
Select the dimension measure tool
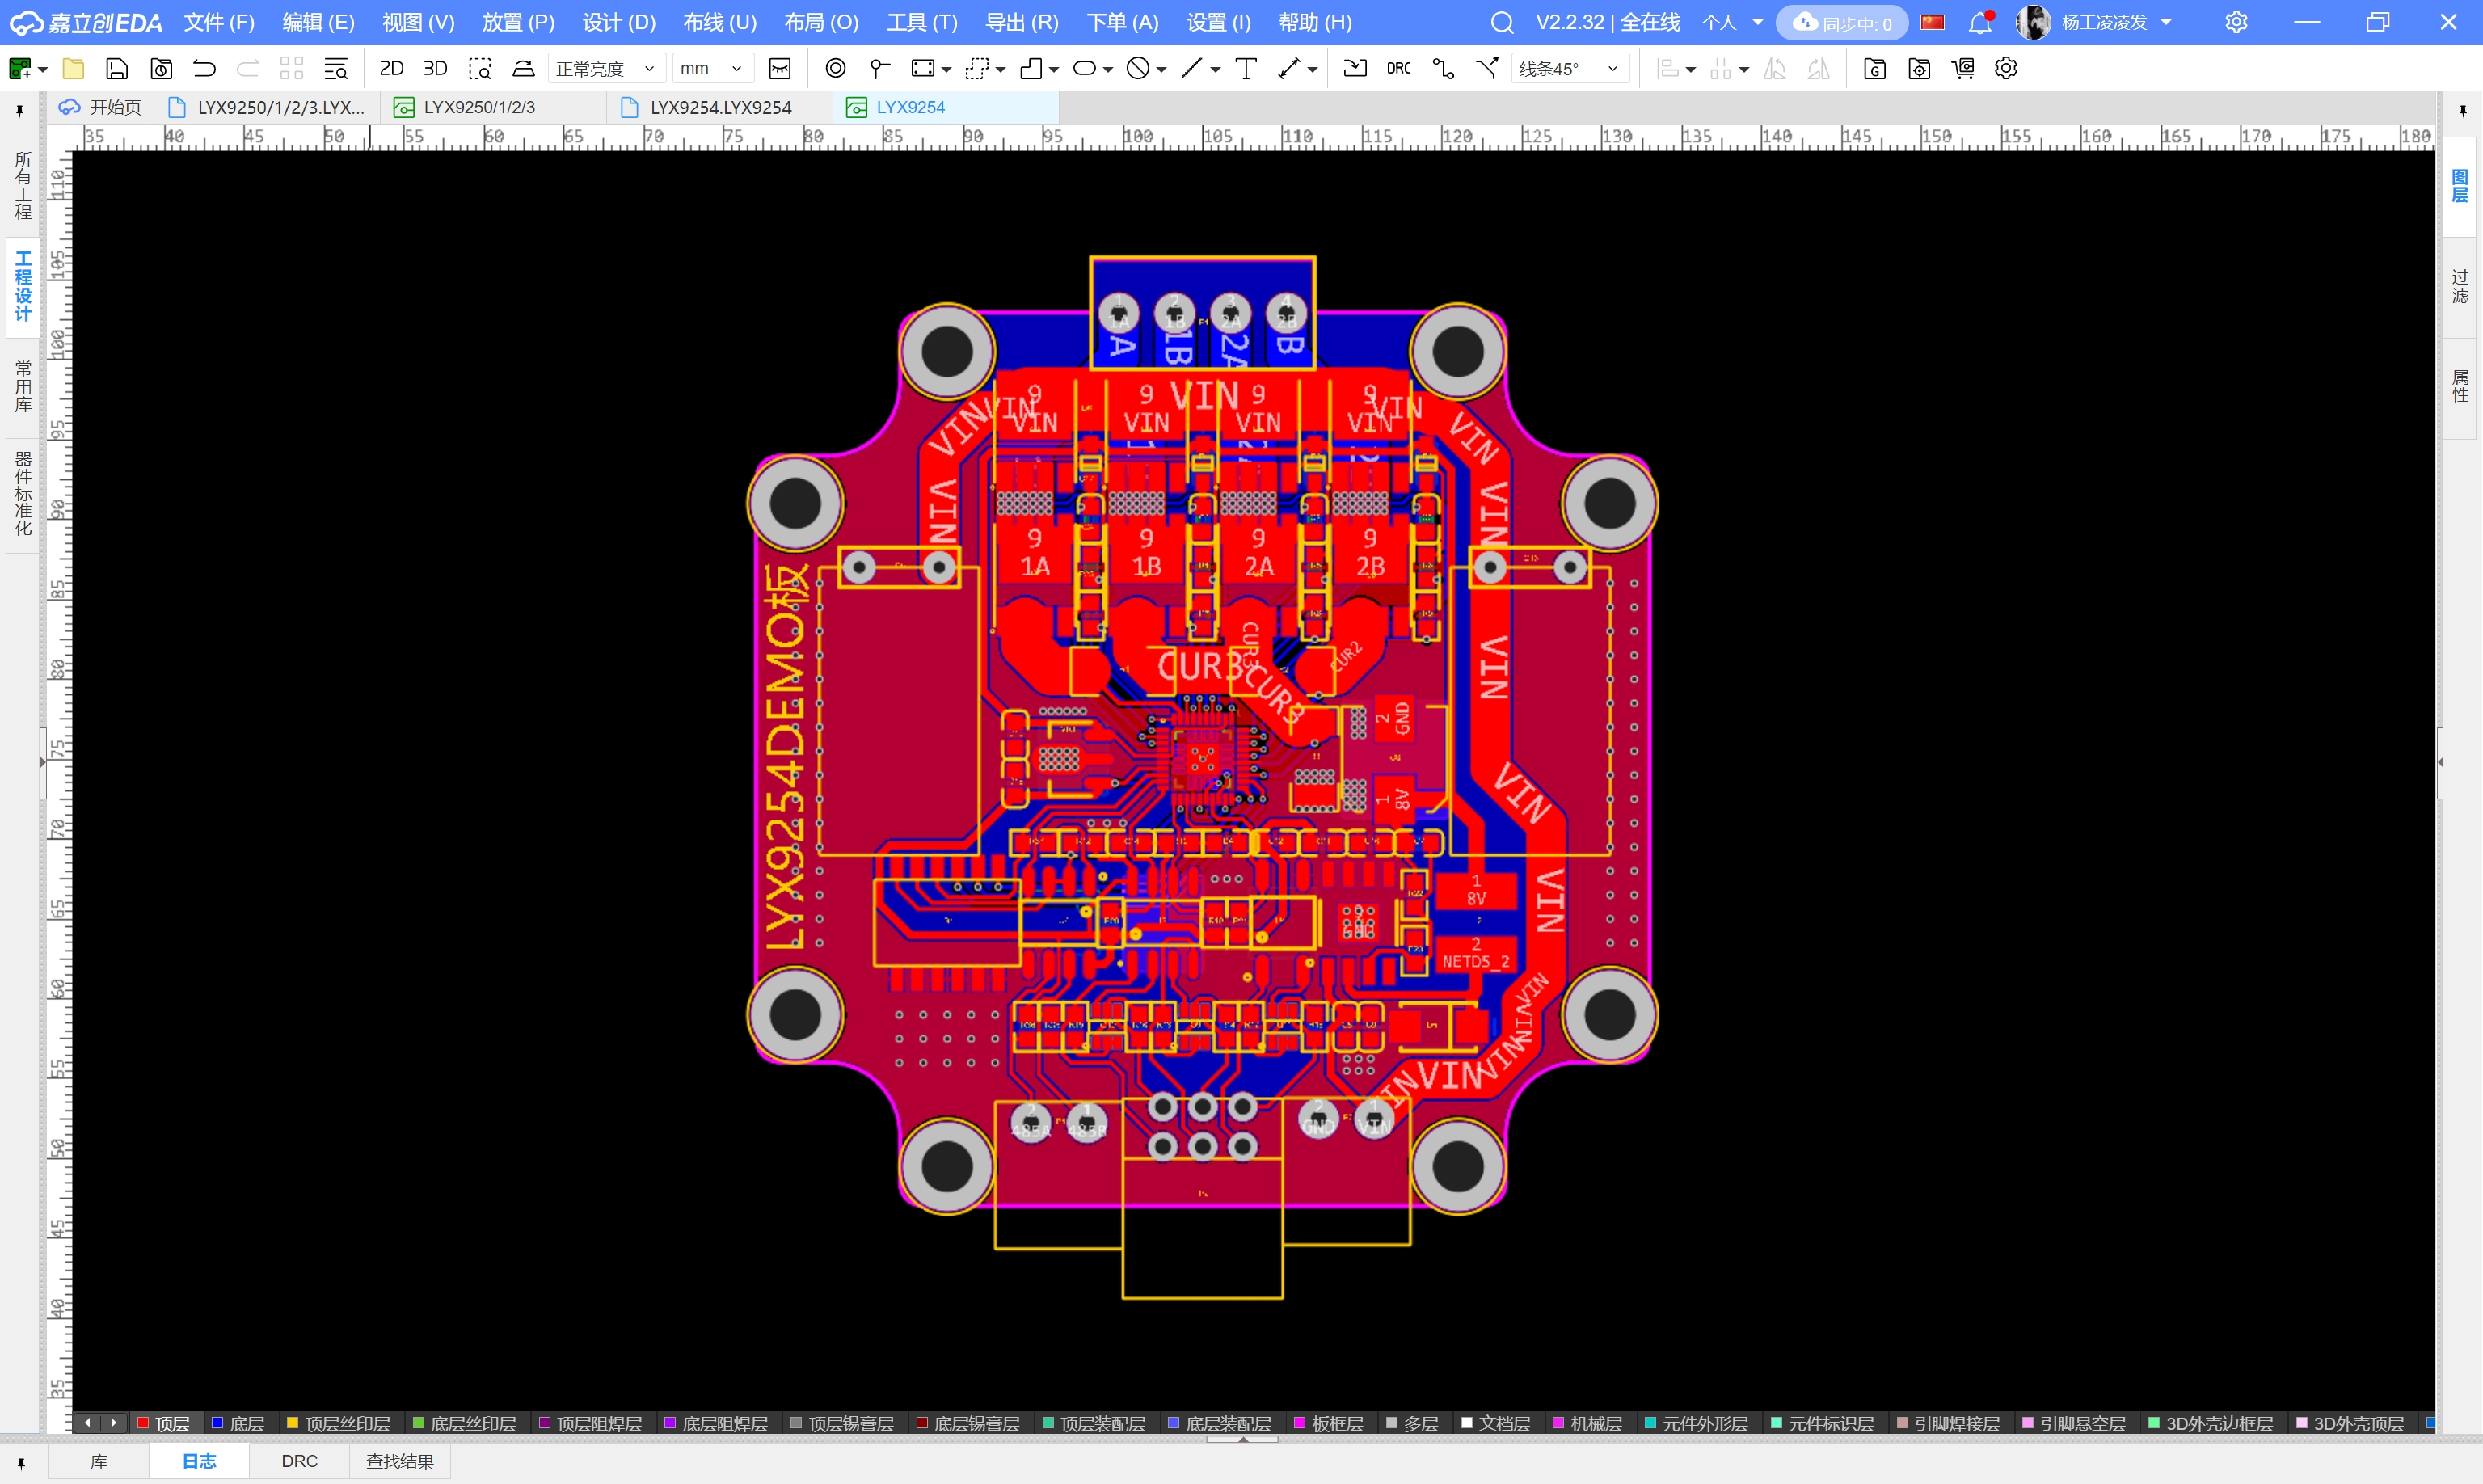[1289, 68]
